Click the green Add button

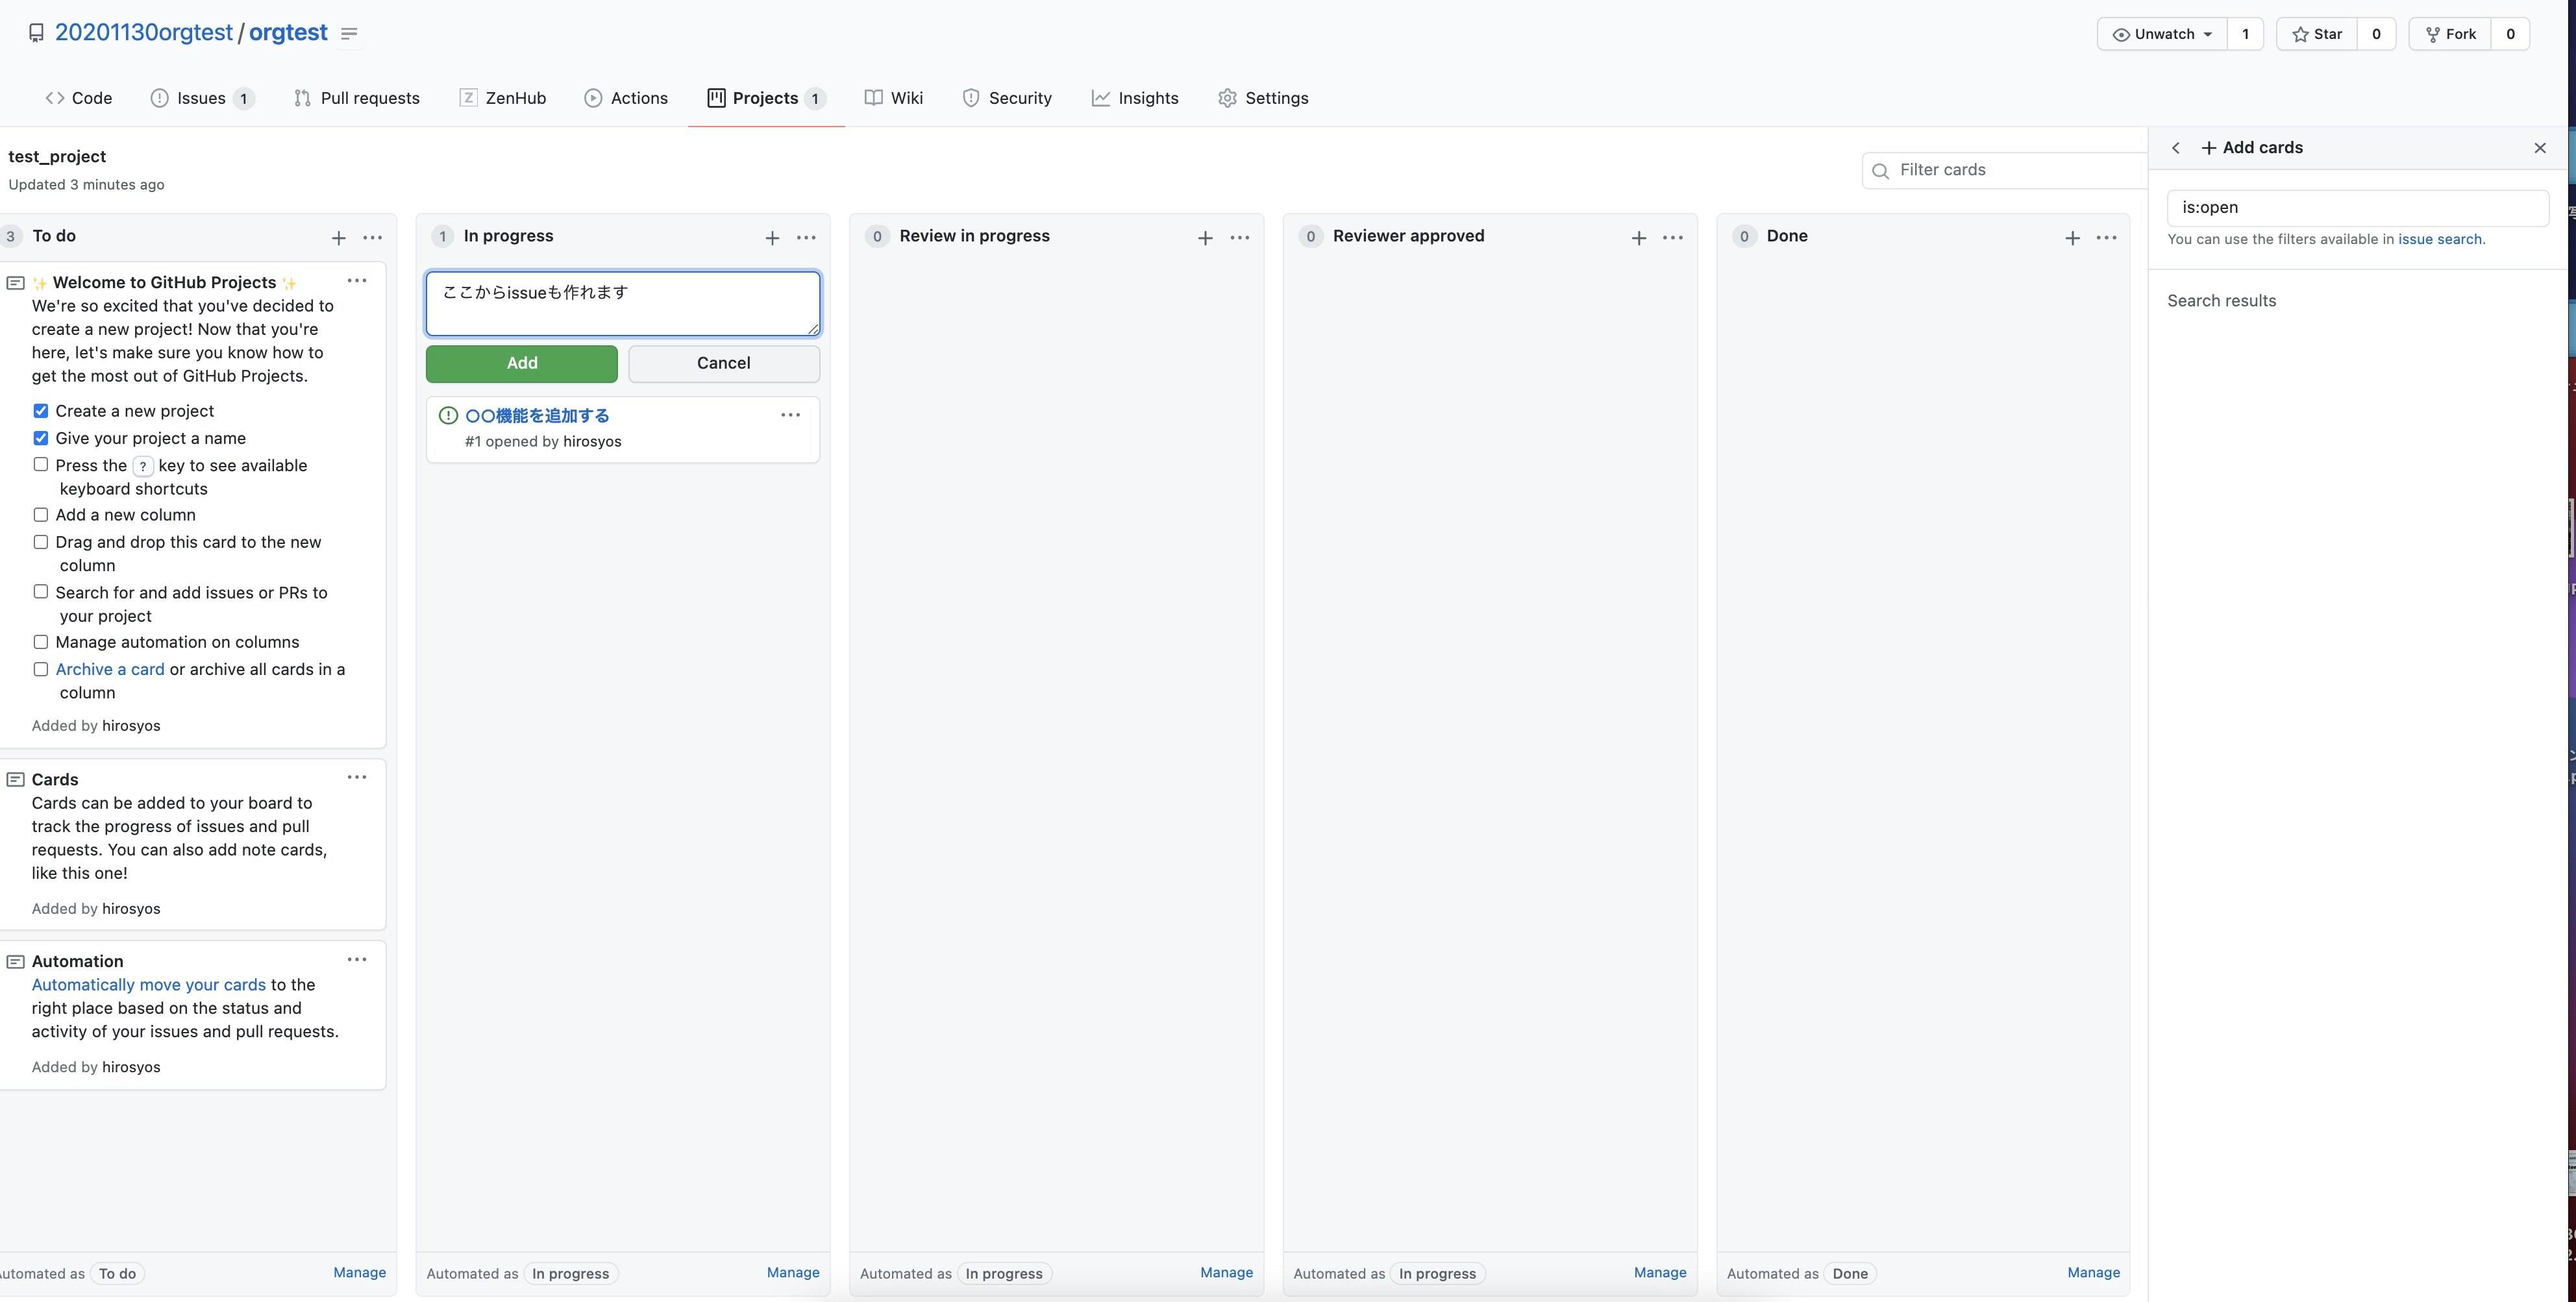pyautogui.click(x=521, y=363)
